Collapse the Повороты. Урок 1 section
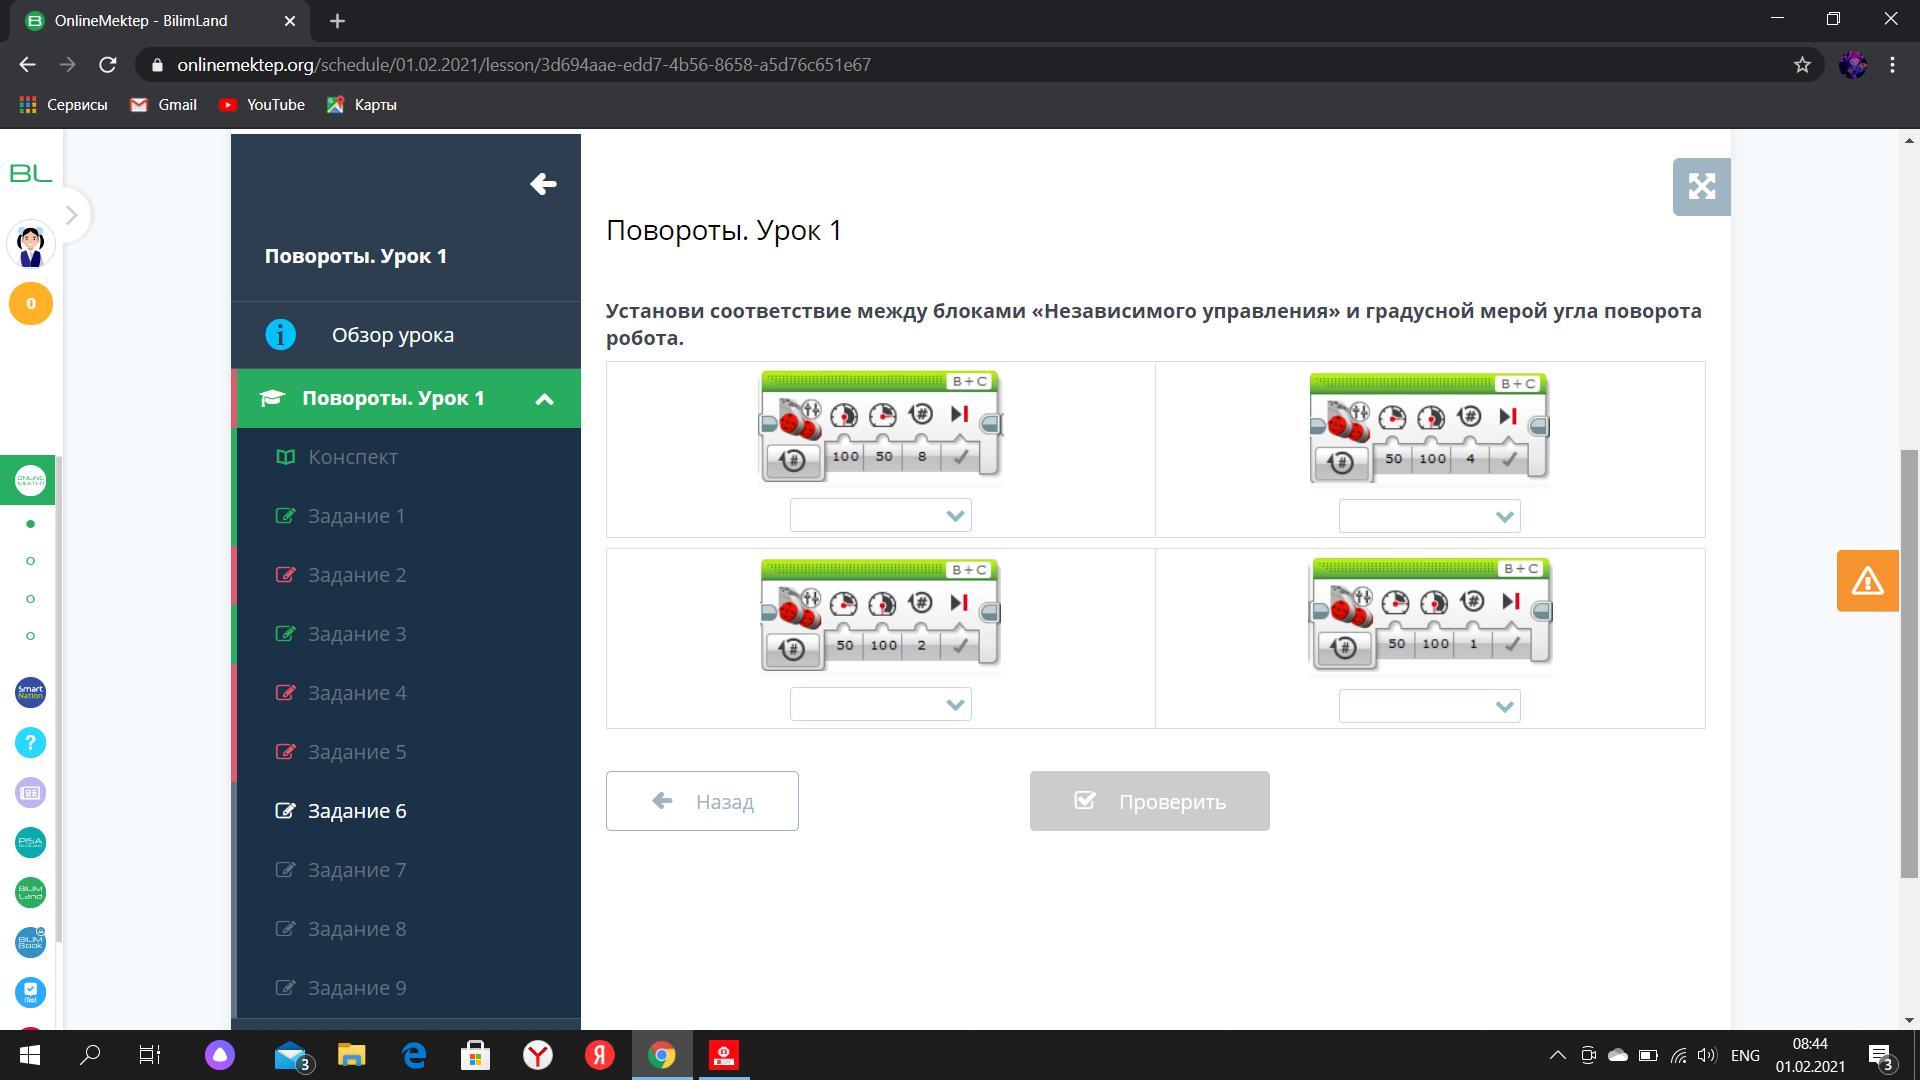 tap(544, 399)
